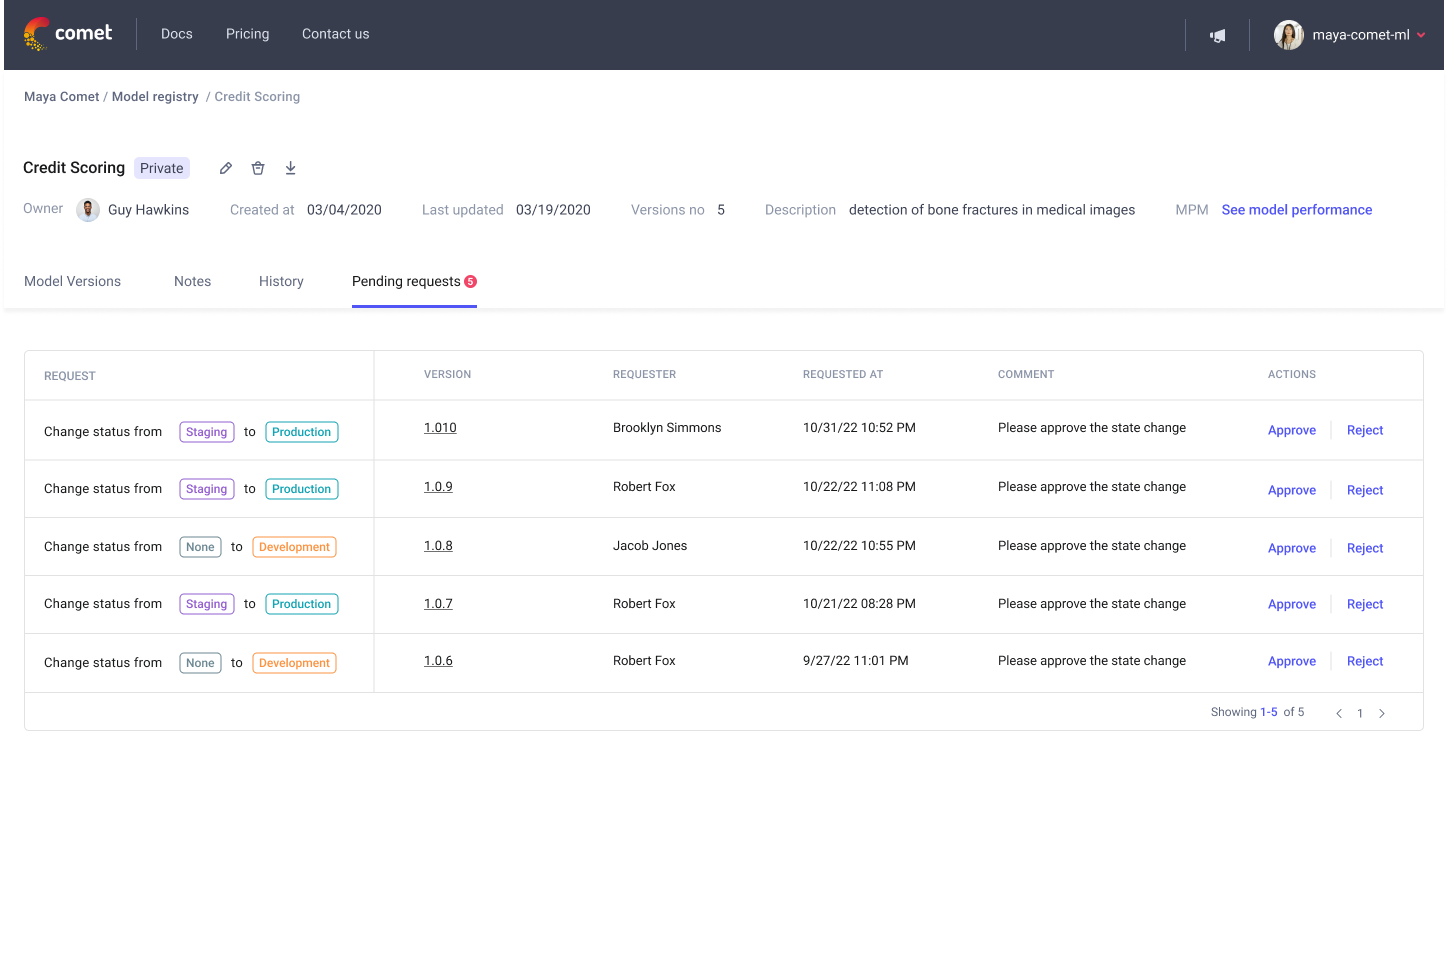This screenshot has height=960, width=1448.
Task: Click the Comet logo
Action: tap(68, 33)
